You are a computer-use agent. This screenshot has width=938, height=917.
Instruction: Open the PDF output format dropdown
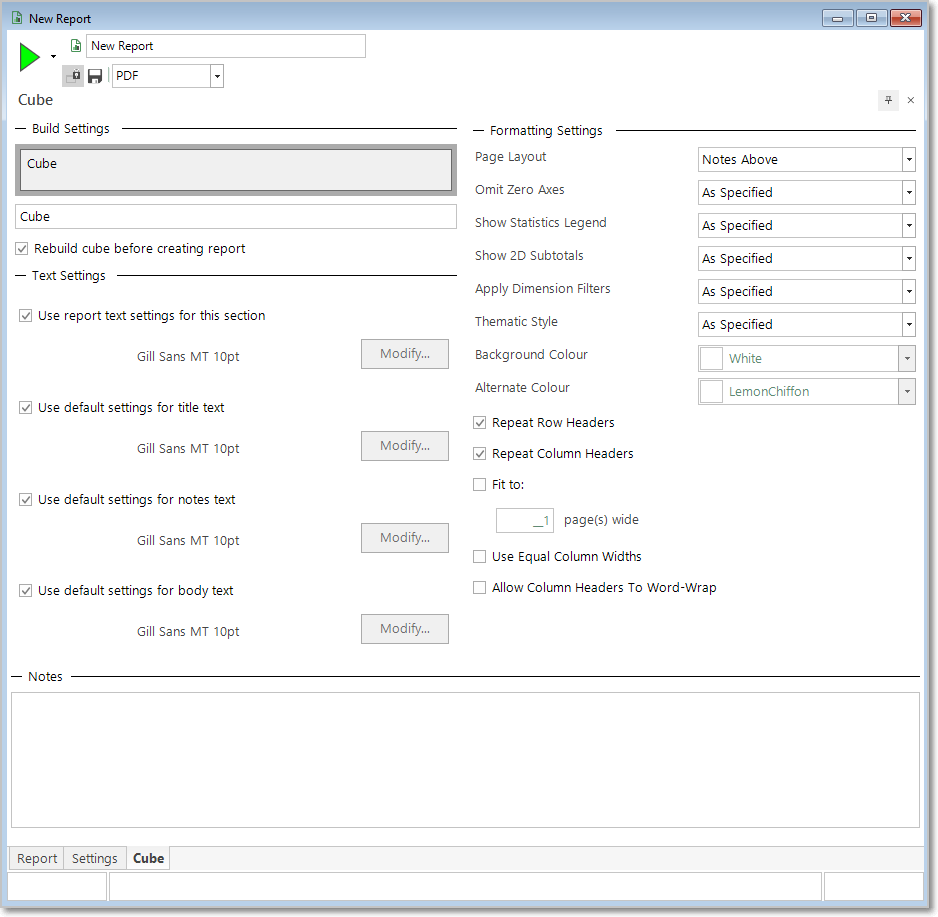217,76
